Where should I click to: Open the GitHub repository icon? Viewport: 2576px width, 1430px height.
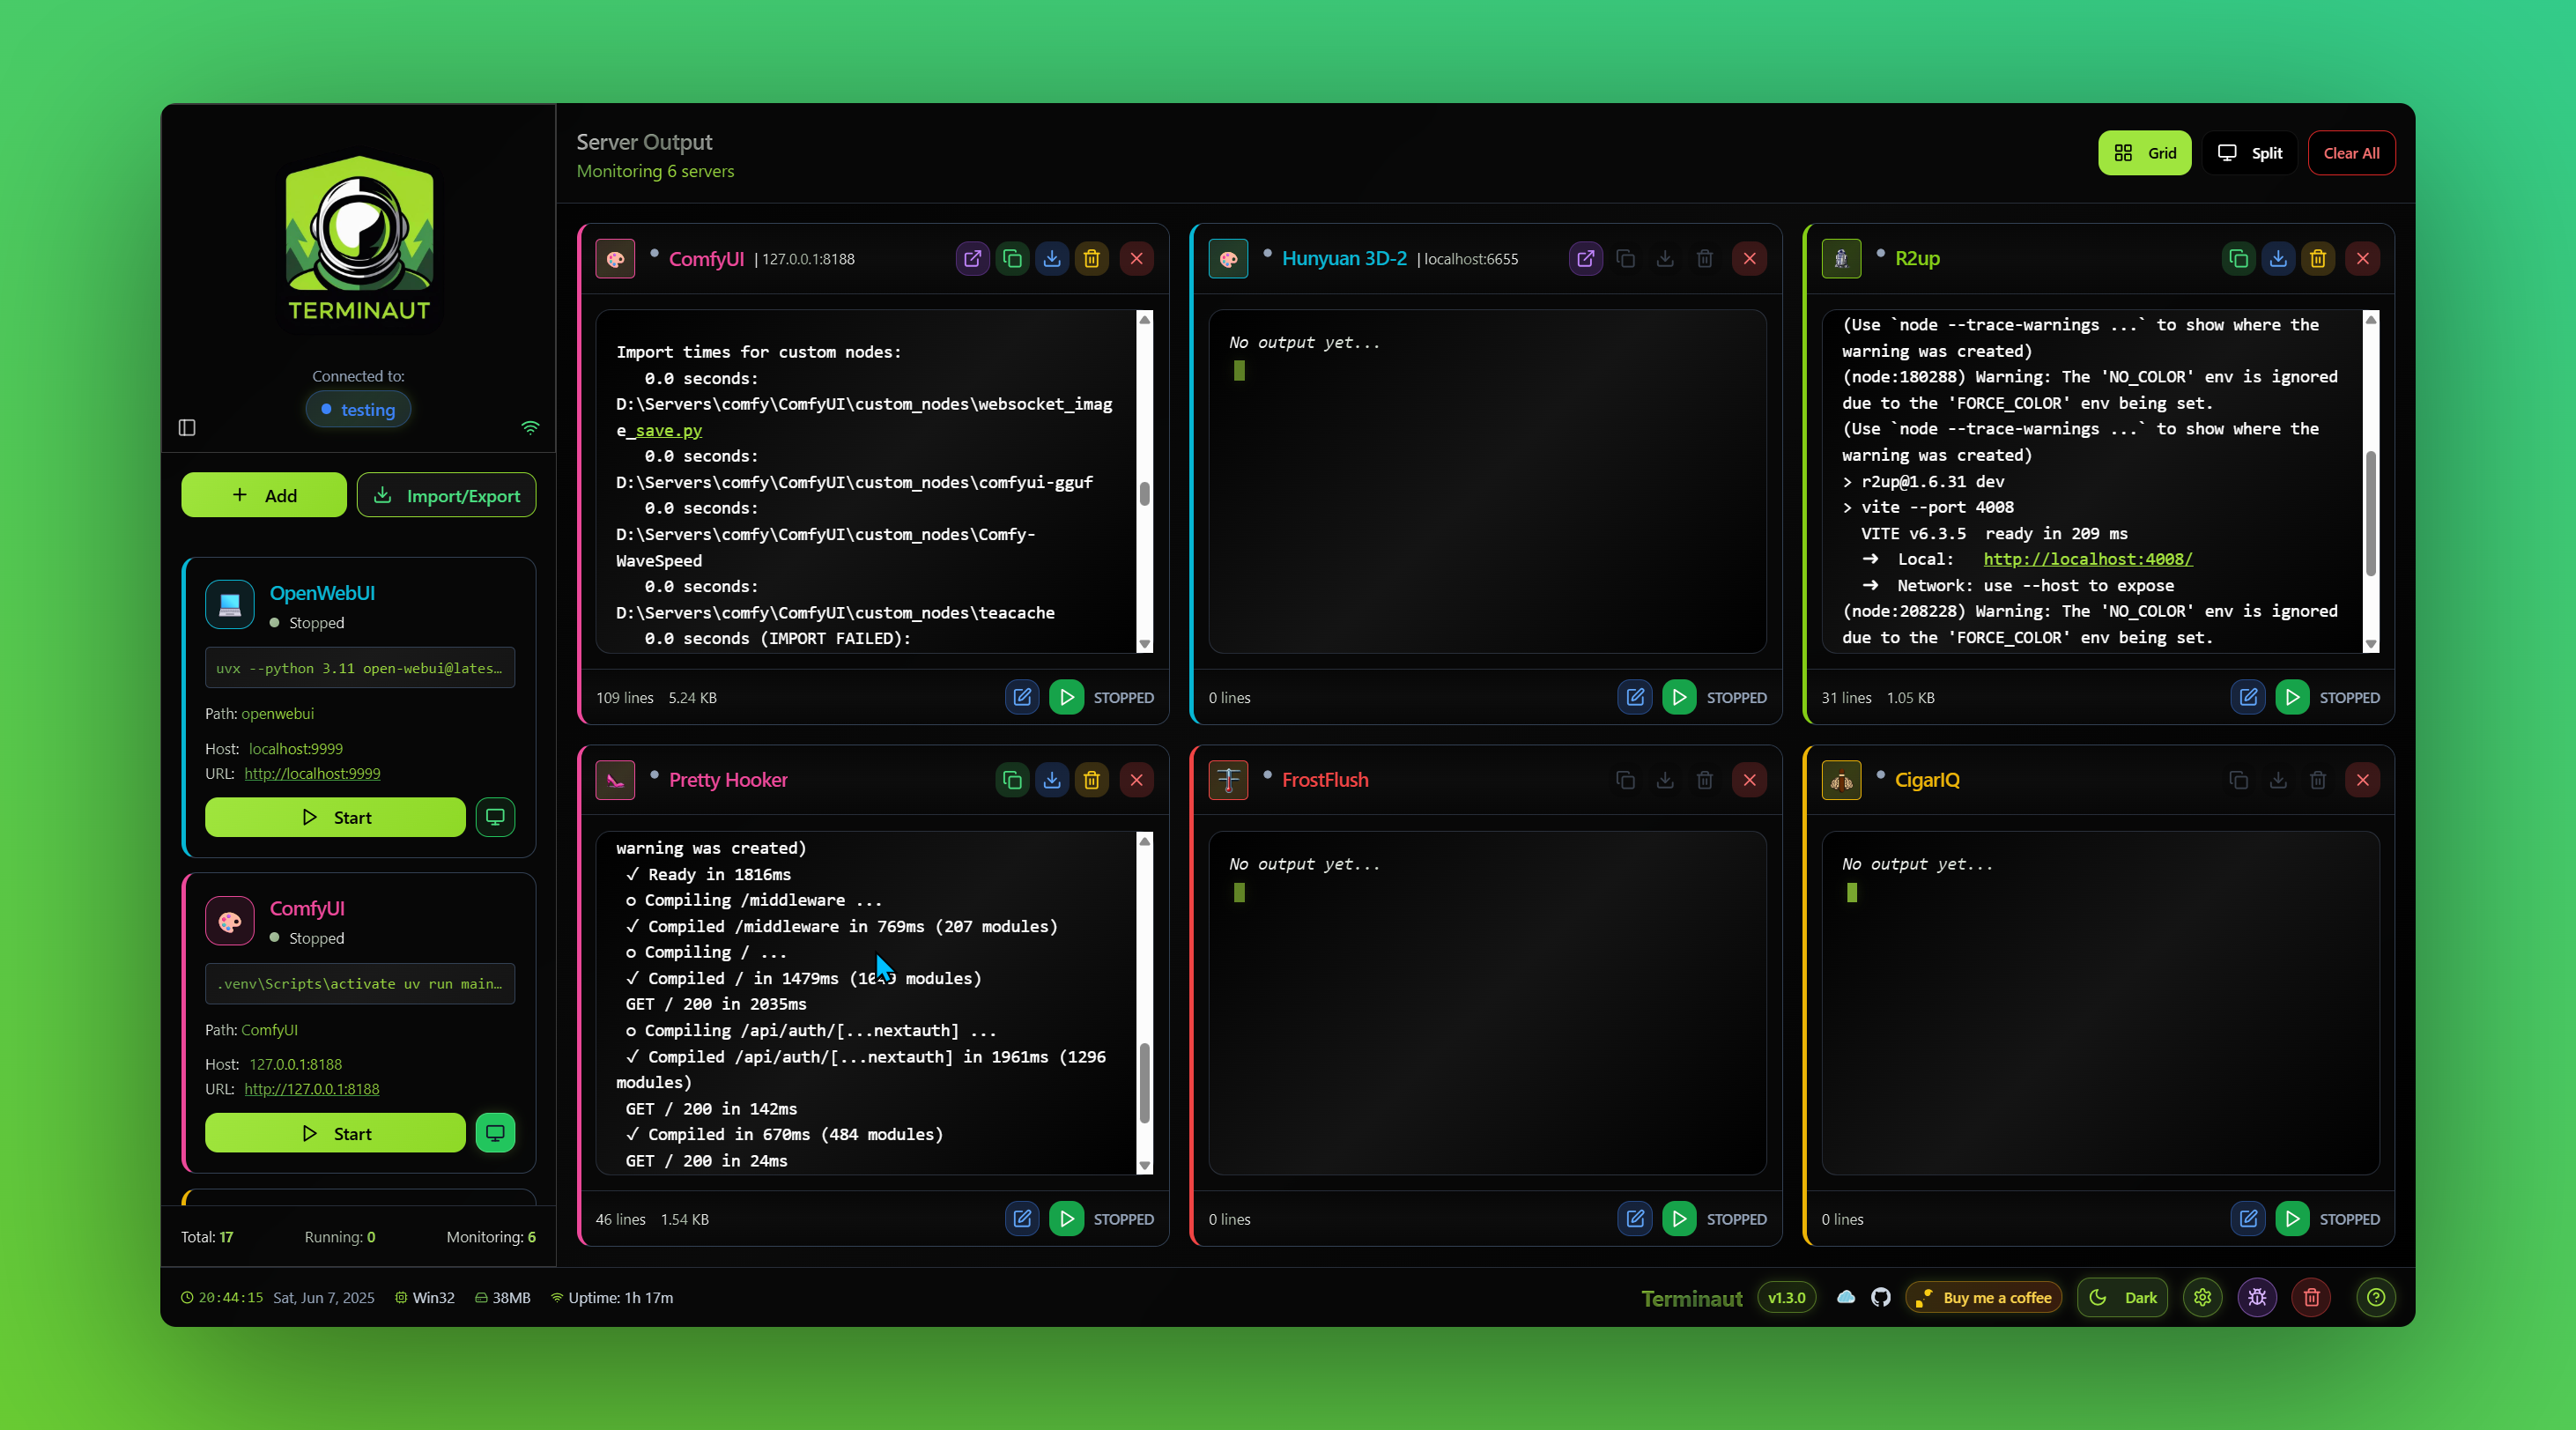tap(1881, 1297)
